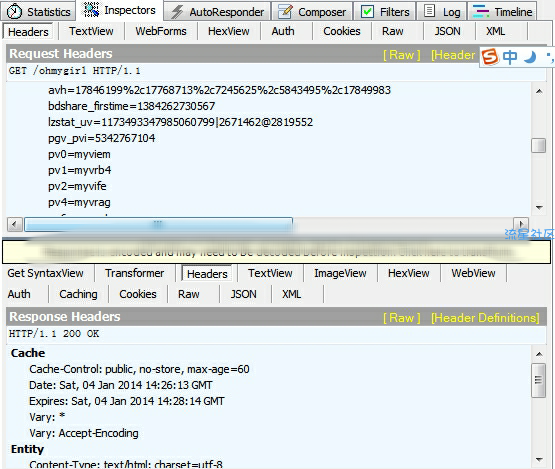Click the Statistics stopwatch icon
This screenshot has height=469, width=555.
tap(14, 11)
